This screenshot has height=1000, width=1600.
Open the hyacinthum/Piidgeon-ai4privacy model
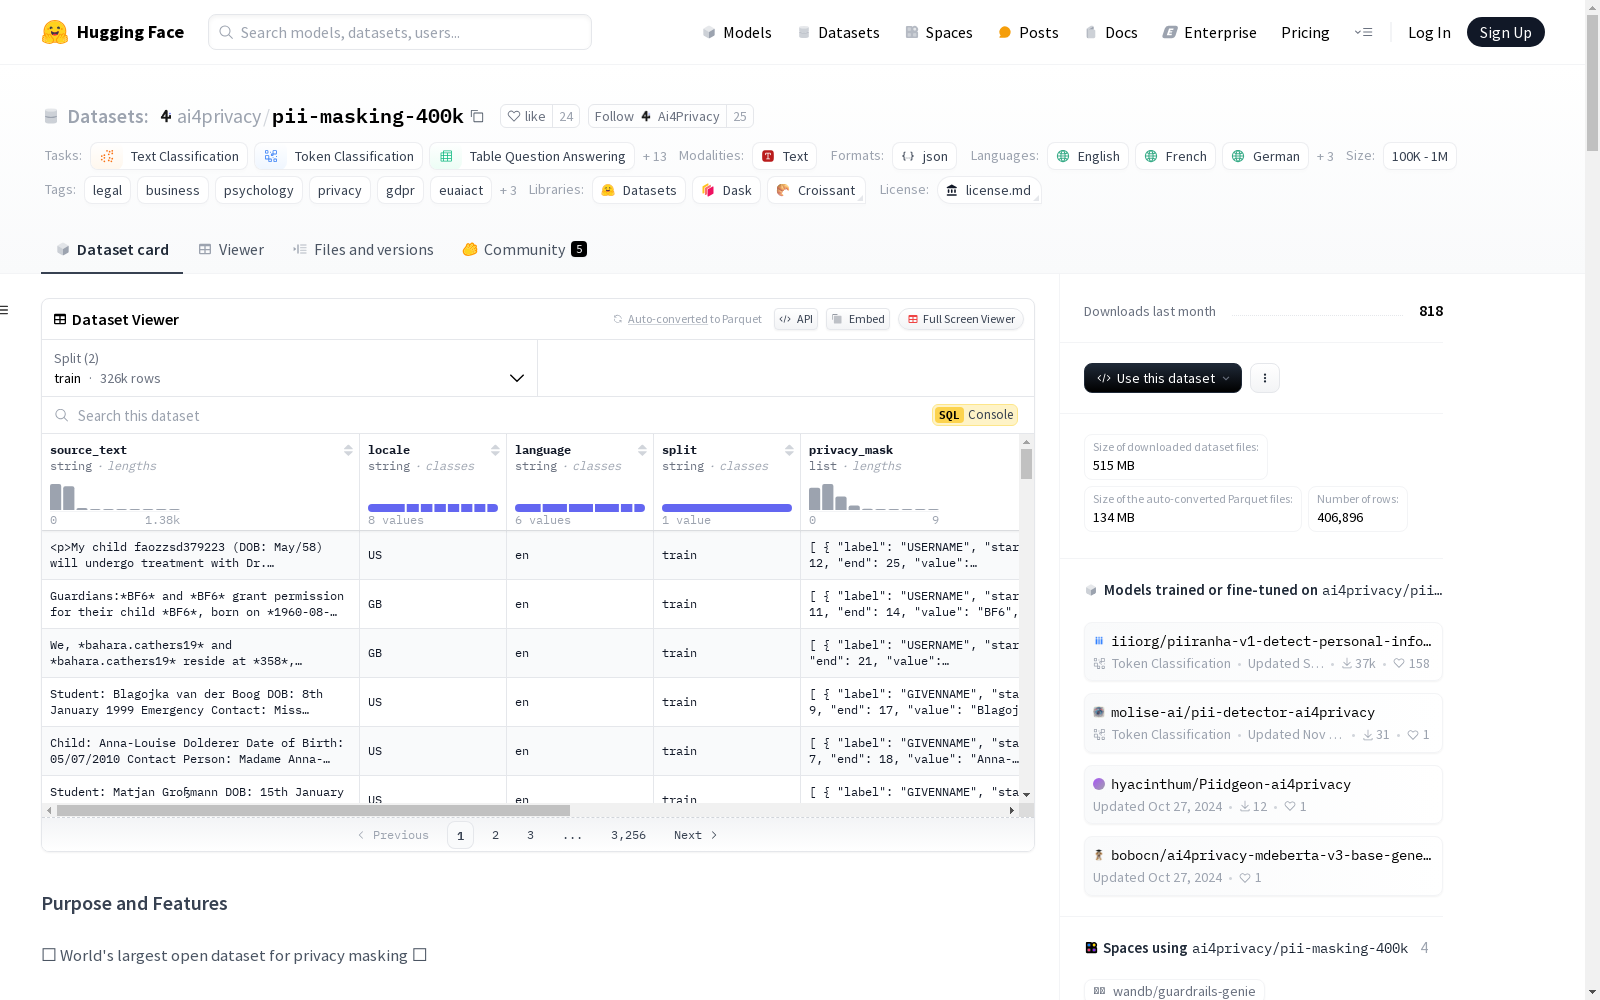tap(1263, 794)
